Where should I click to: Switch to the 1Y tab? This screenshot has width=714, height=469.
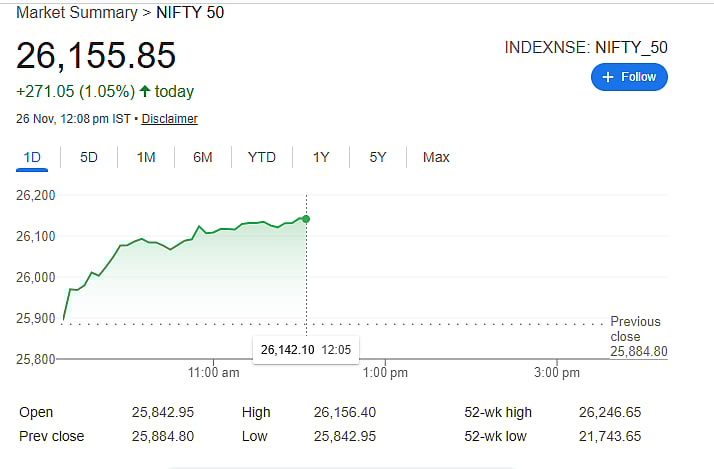[x=321, y=157]
